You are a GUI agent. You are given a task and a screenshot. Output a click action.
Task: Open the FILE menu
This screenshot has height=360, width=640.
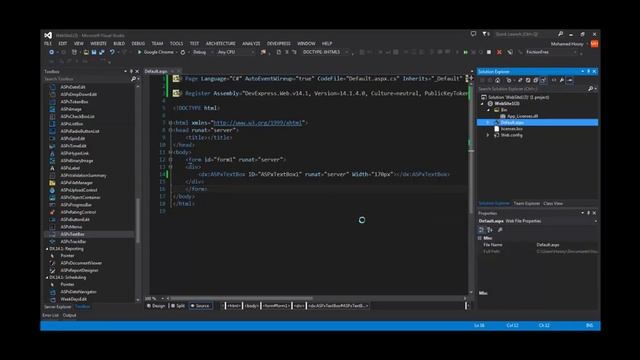pyautogui.click(x=48, y=43)
